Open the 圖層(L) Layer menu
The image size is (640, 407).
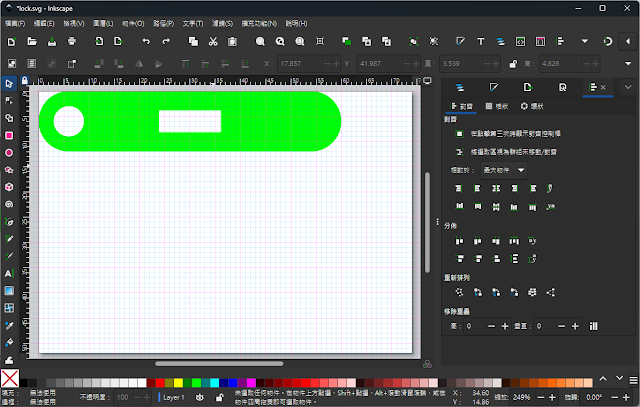pos(103,24)
